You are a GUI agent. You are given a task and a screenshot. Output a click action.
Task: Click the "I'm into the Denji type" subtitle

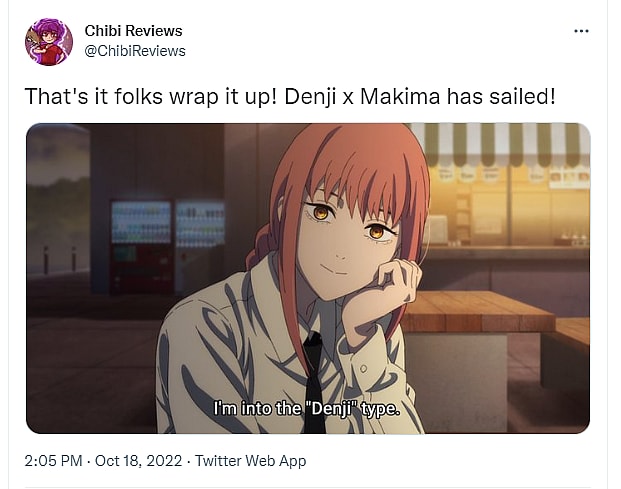[307, 408]
